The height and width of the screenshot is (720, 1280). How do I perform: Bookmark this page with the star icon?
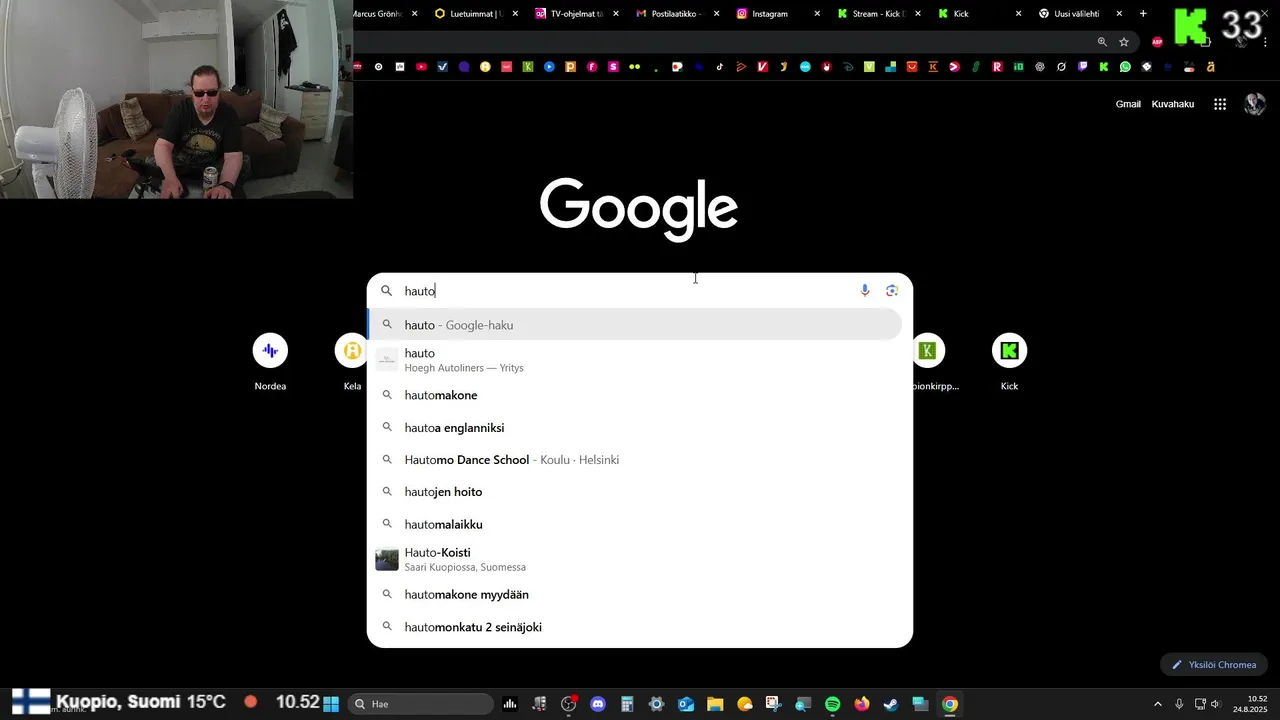pos(1124,42)
